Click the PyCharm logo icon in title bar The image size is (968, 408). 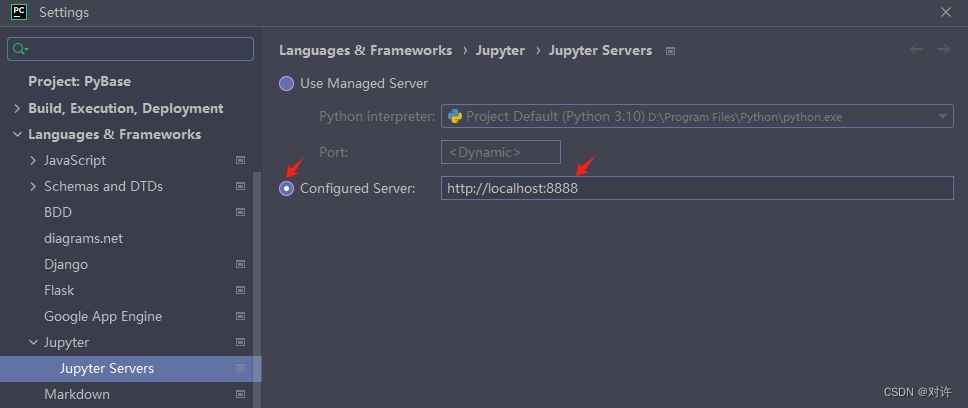19,12
